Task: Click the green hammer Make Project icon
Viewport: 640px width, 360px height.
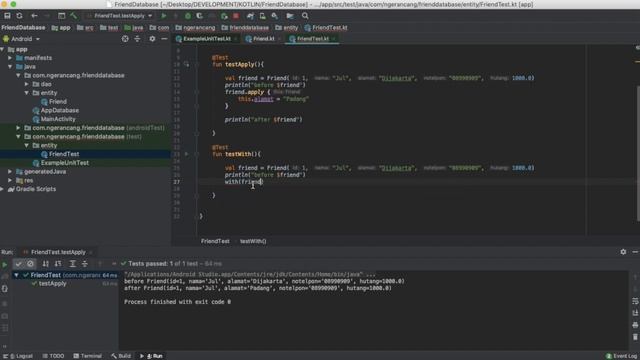Action: point(73,16)
